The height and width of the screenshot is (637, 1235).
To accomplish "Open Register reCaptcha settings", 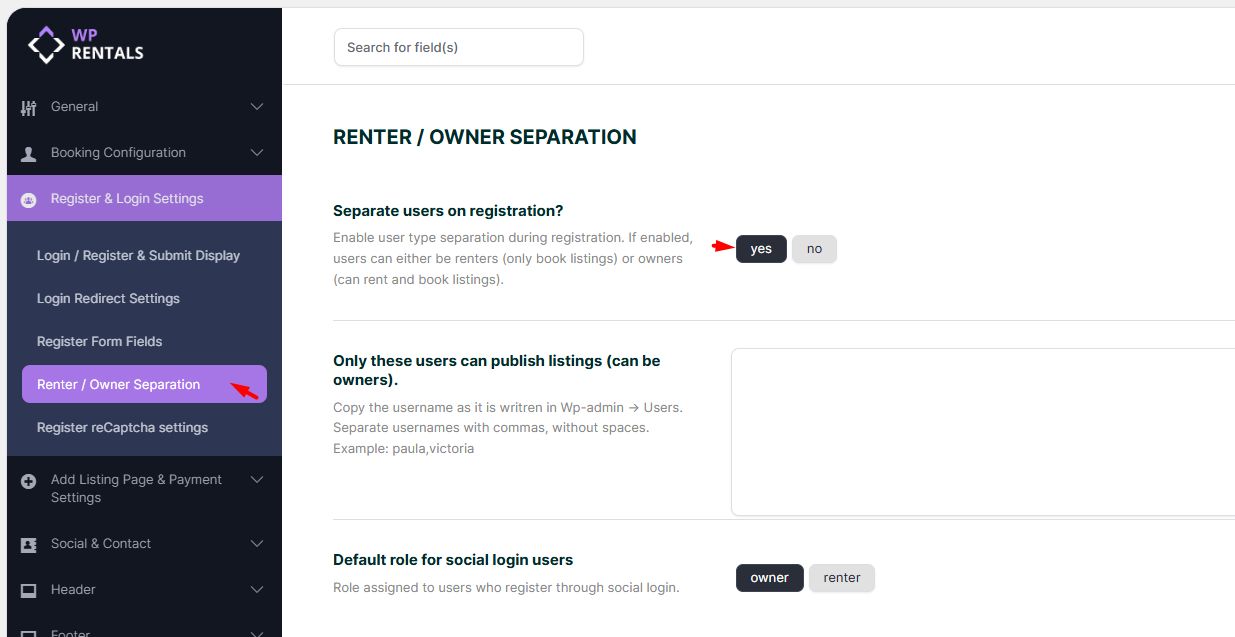I will [122, 427].
